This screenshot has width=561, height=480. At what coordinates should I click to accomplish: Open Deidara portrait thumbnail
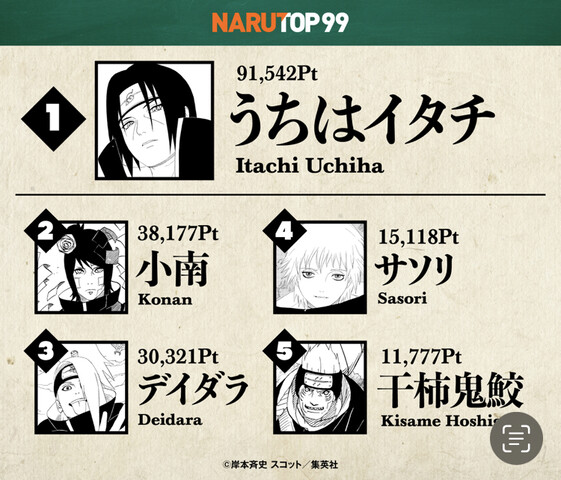click(x=82, y=387)
